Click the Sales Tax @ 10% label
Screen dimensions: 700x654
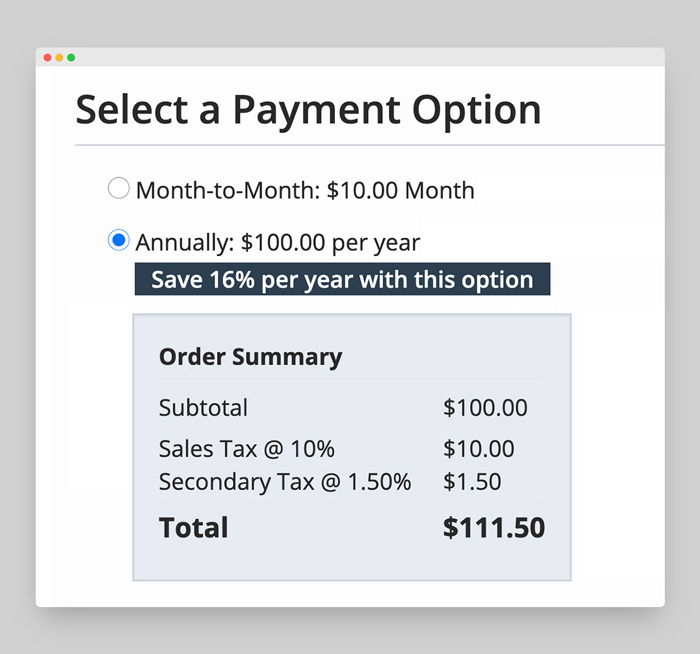coord(246,449)
